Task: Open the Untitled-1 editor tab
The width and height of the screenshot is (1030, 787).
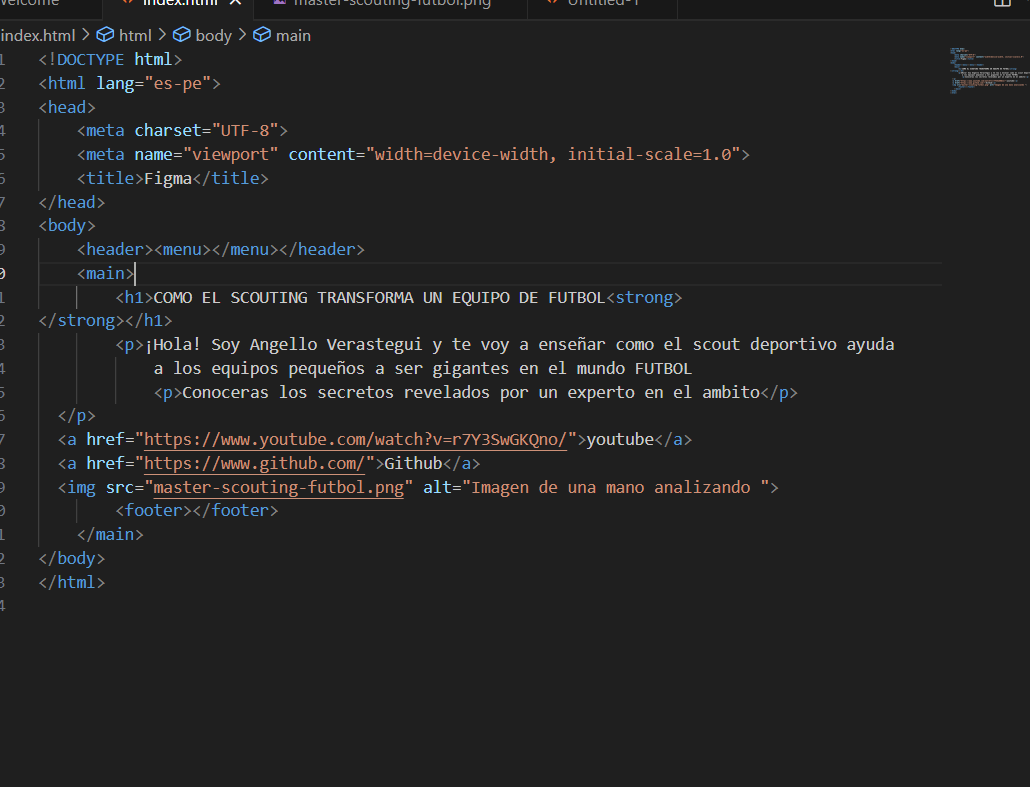Action: pyautogui.click(x=602, y=3)
